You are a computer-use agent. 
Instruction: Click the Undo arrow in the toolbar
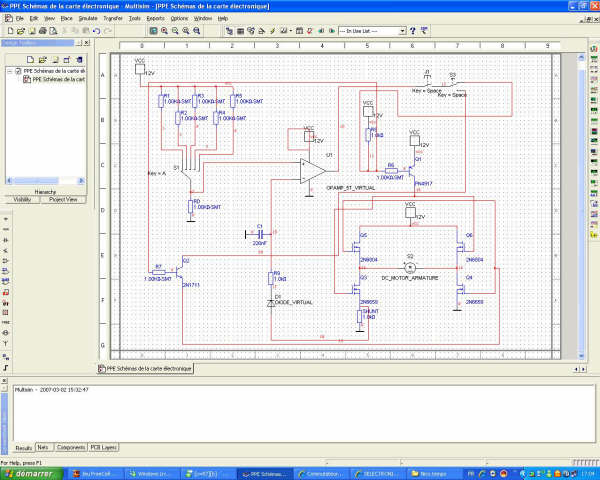pos(96,31)
